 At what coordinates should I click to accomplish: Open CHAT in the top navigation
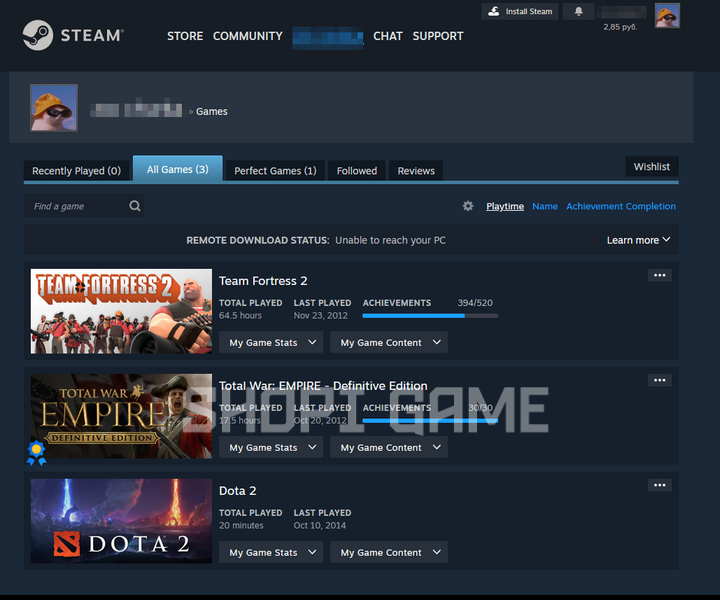point(388,36)
